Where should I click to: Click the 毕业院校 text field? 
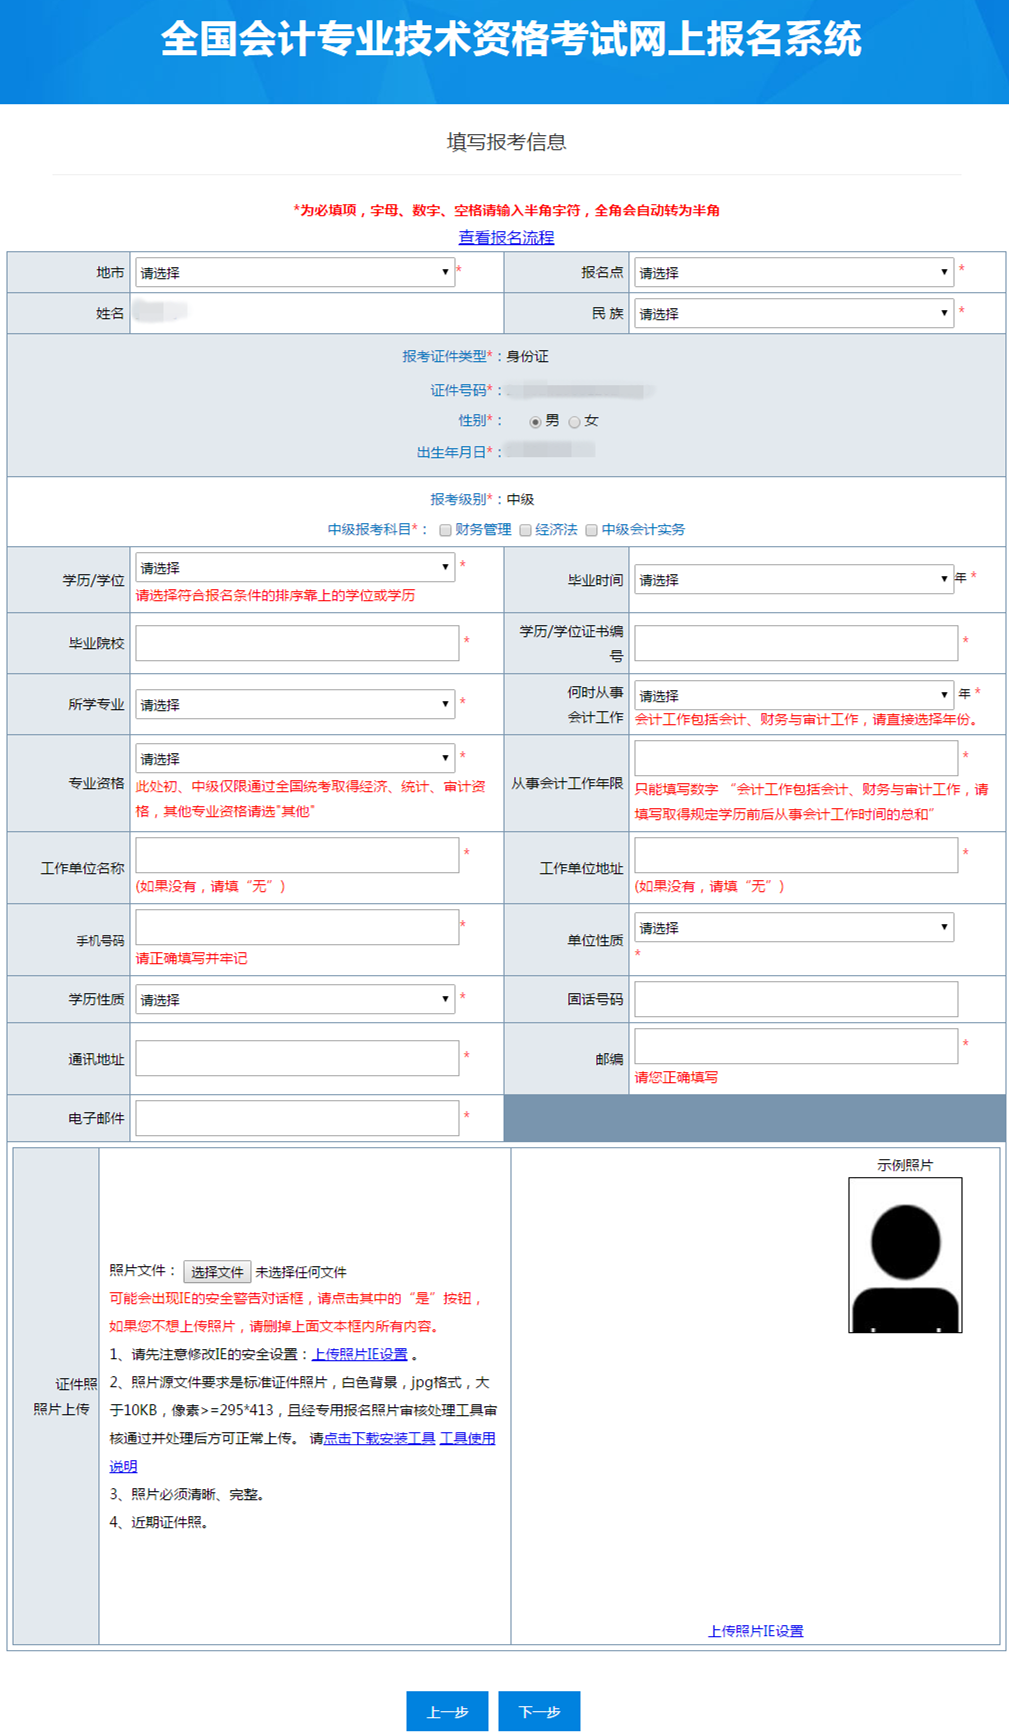(297, 643)
